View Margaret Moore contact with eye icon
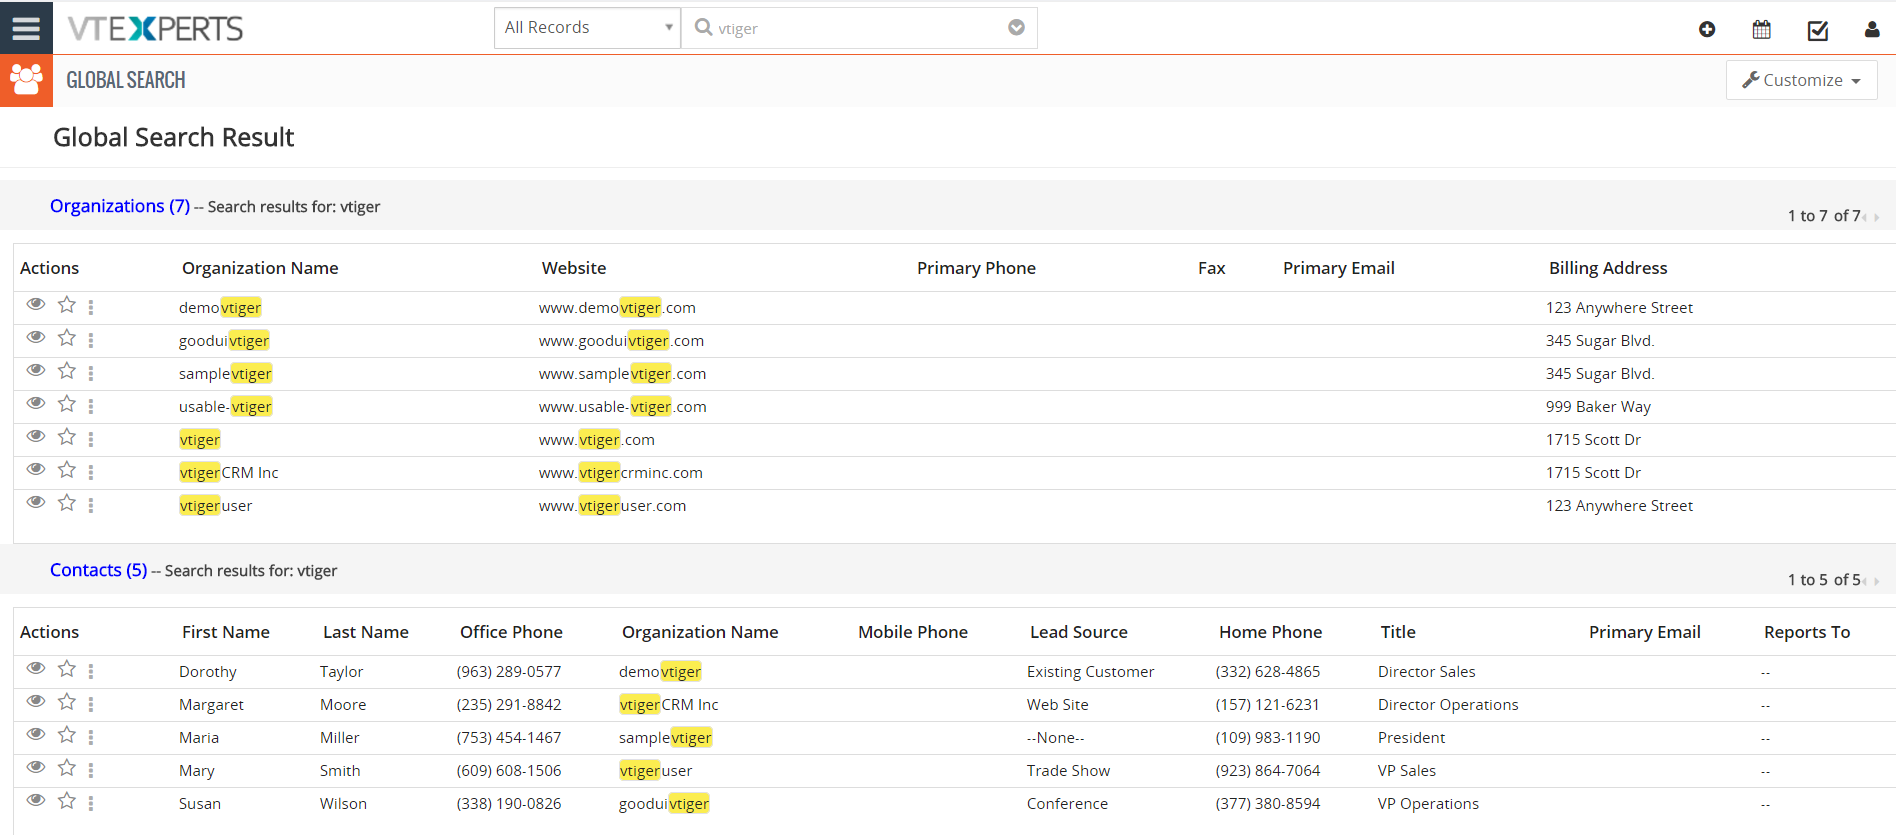The height and width of the screenshot is (835, 1896). coord(36,701)
